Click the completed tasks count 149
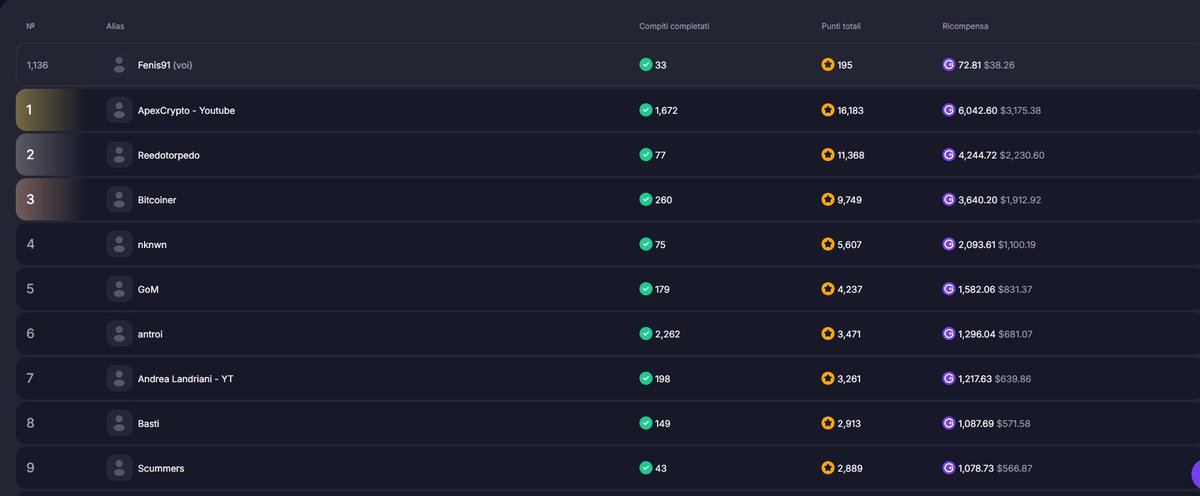The width and height of the screenshot is (1200, 496). (x=662, y=423)
